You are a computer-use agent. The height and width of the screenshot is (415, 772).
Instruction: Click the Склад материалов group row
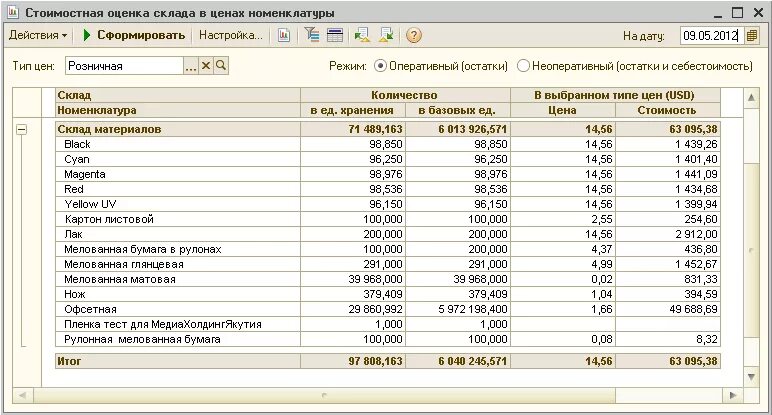[388, 129]
